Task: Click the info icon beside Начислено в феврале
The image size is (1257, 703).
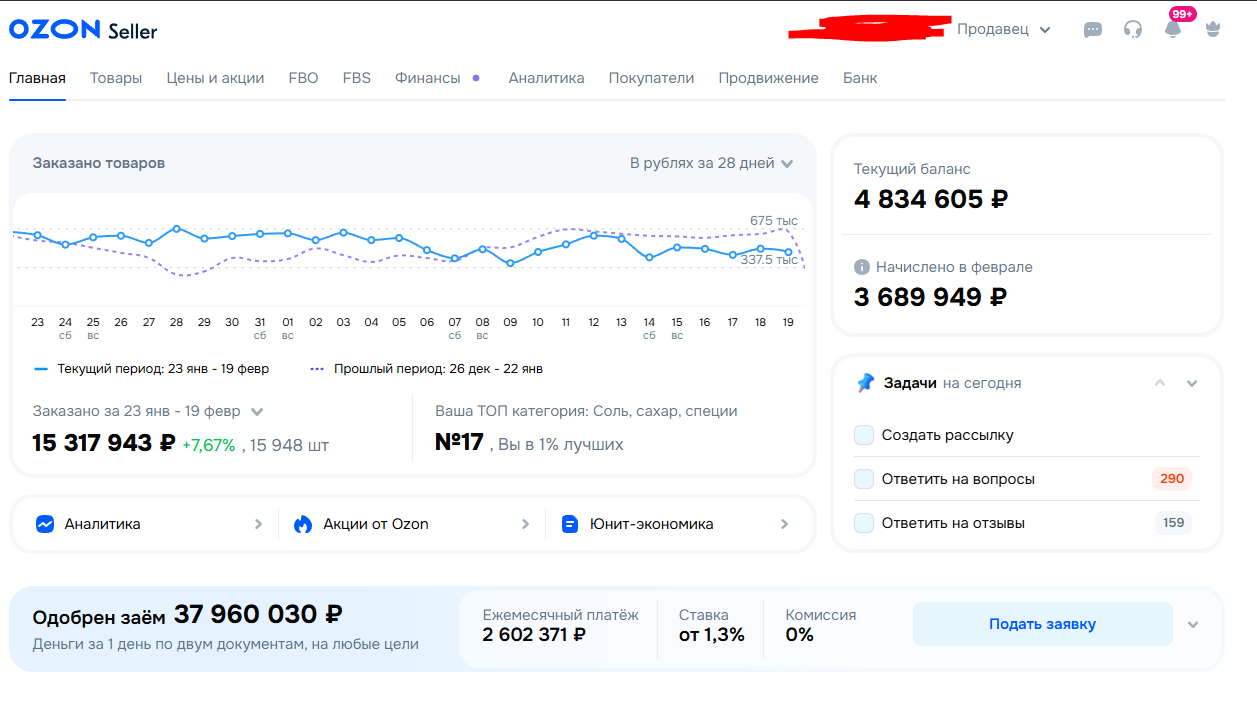Action: pyautogui.click(x=861, y=267)
